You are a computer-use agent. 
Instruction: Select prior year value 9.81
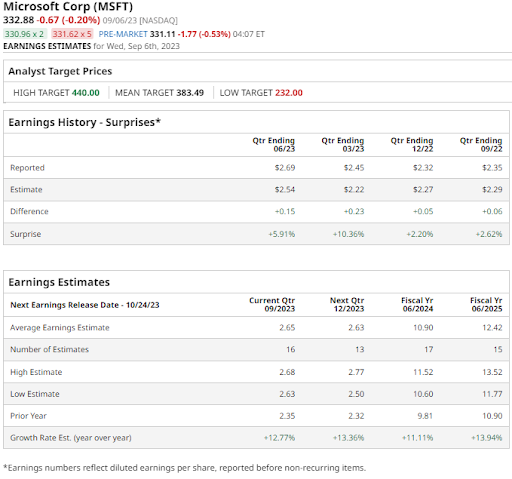pos(425,416)
